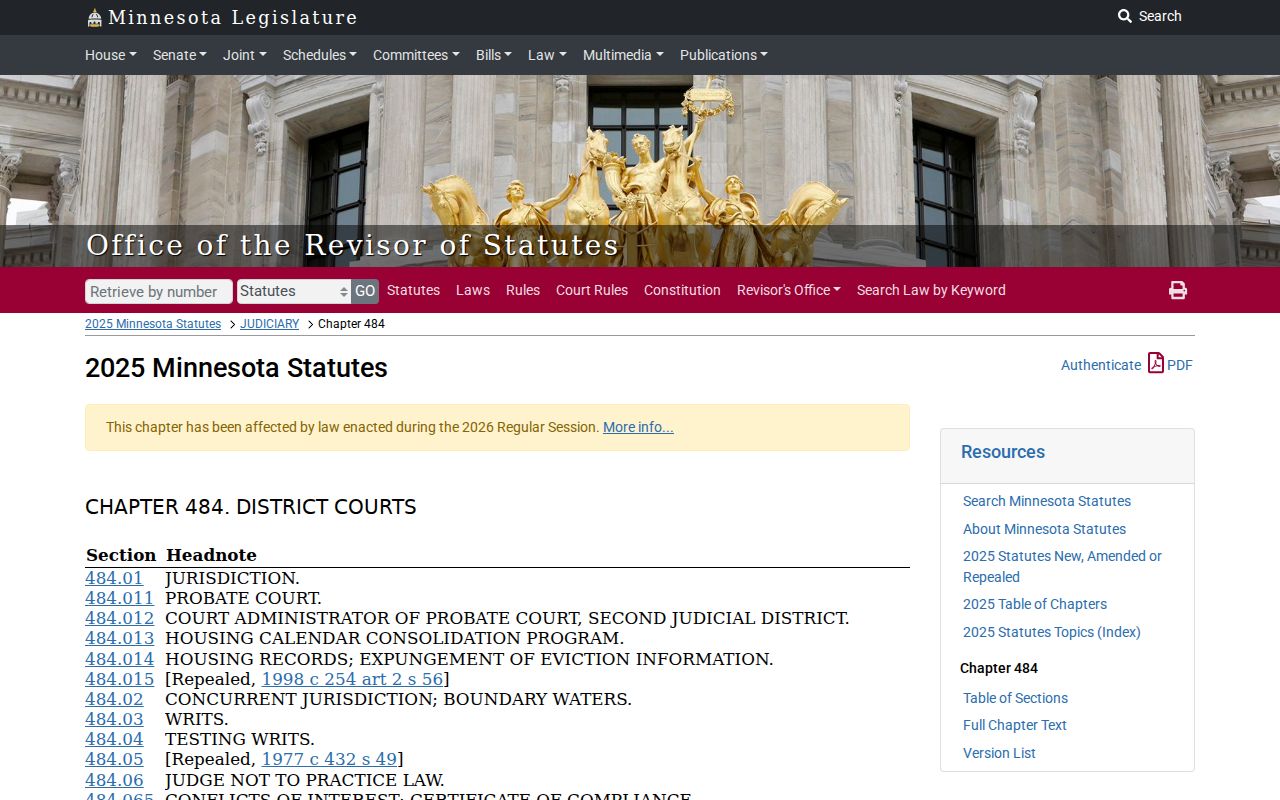The width and height of the screenshot is (1280, 800).
Task: Open the More info link
Action: pyautogui.click(x=638, y=427)
